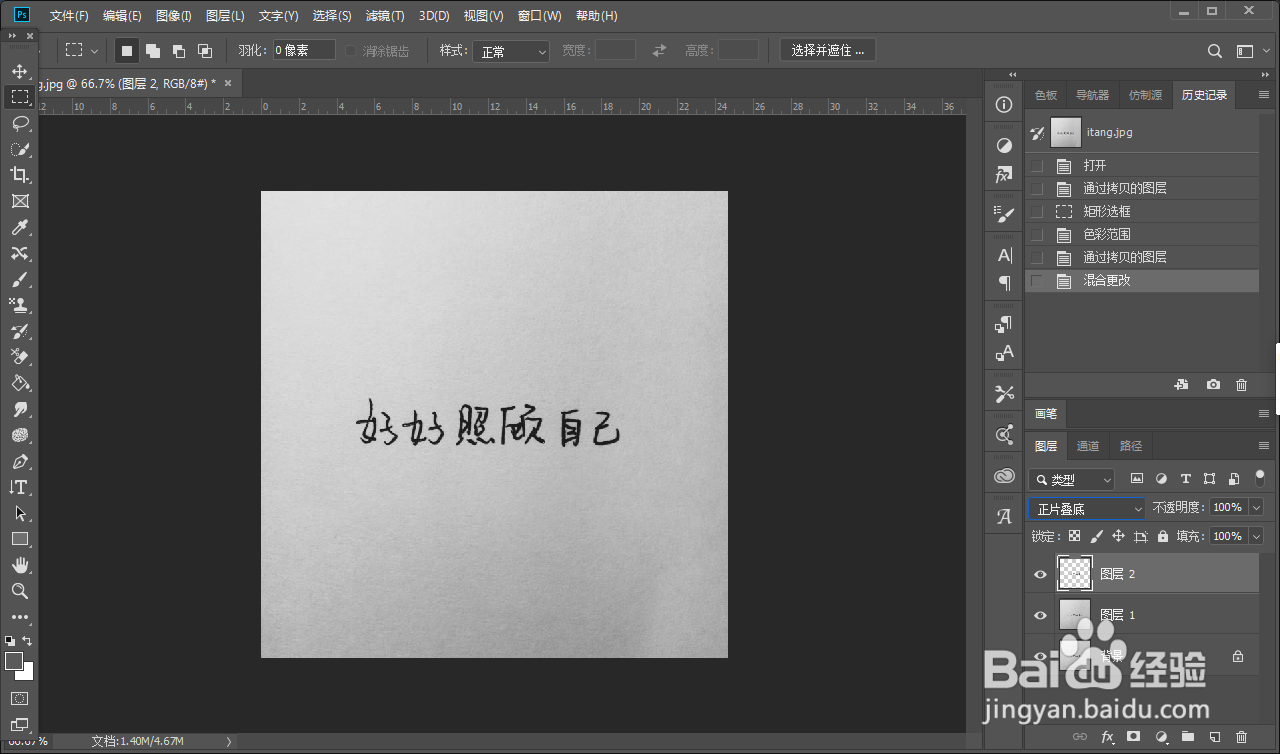The image size is (1280, 754).
Task: Open layer style fx menu at bottom
Action: tap(1107, 737)
